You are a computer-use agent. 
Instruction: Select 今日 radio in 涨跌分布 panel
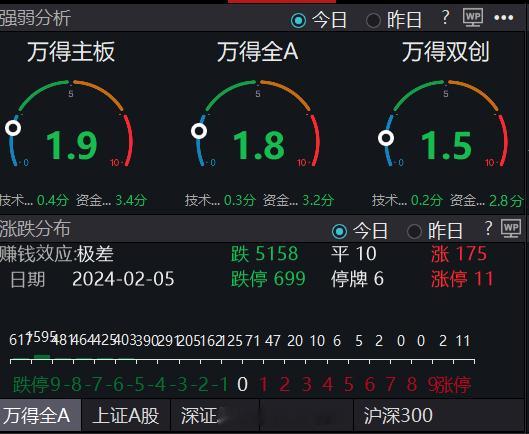coord(339,232)
